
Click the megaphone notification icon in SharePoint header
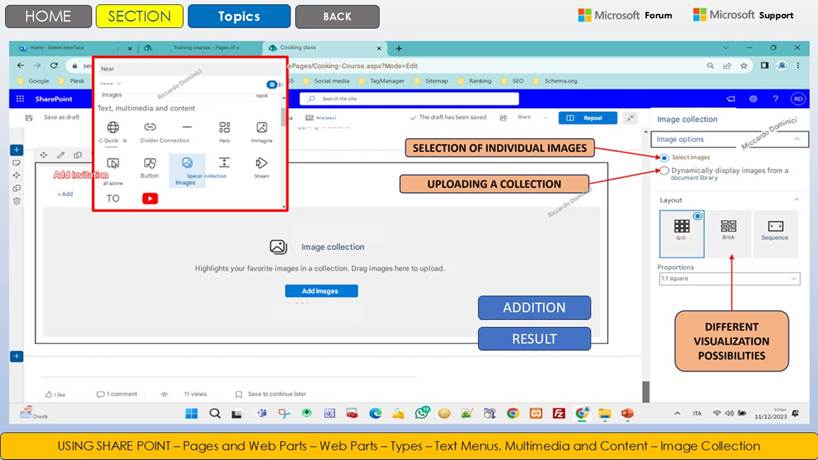(730, 99)
